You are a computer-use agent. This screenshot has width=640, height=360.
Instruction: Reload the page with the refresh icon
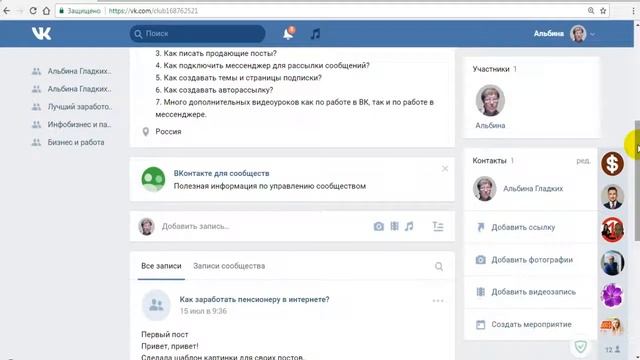tap(33, 11)
